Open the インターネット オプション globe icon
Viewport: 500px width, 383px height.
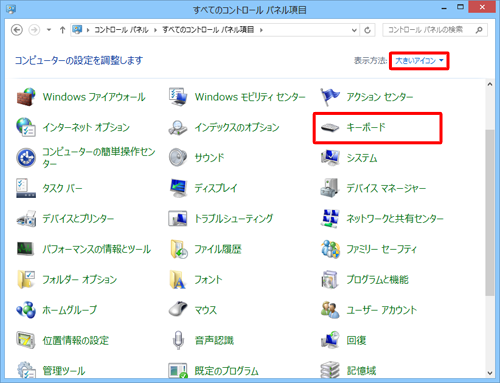(26, 127)
